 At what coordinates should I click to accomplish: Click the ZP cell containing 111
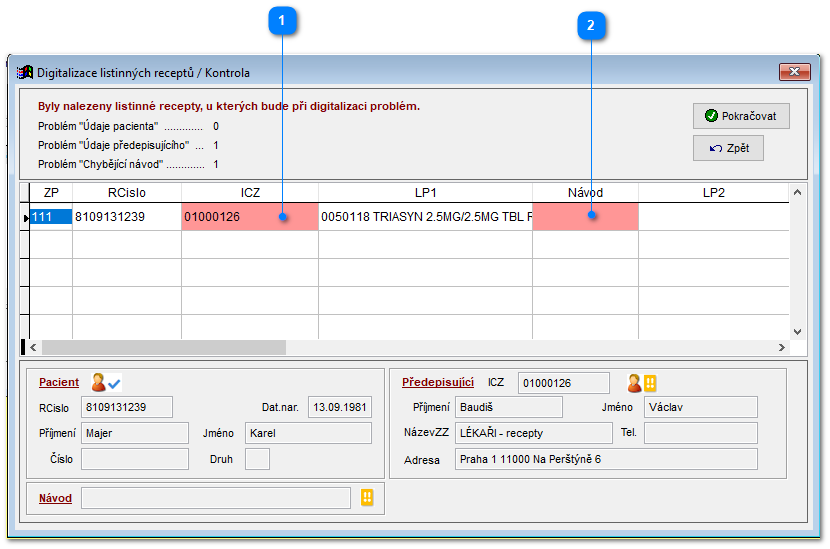(x=50, y=216)
